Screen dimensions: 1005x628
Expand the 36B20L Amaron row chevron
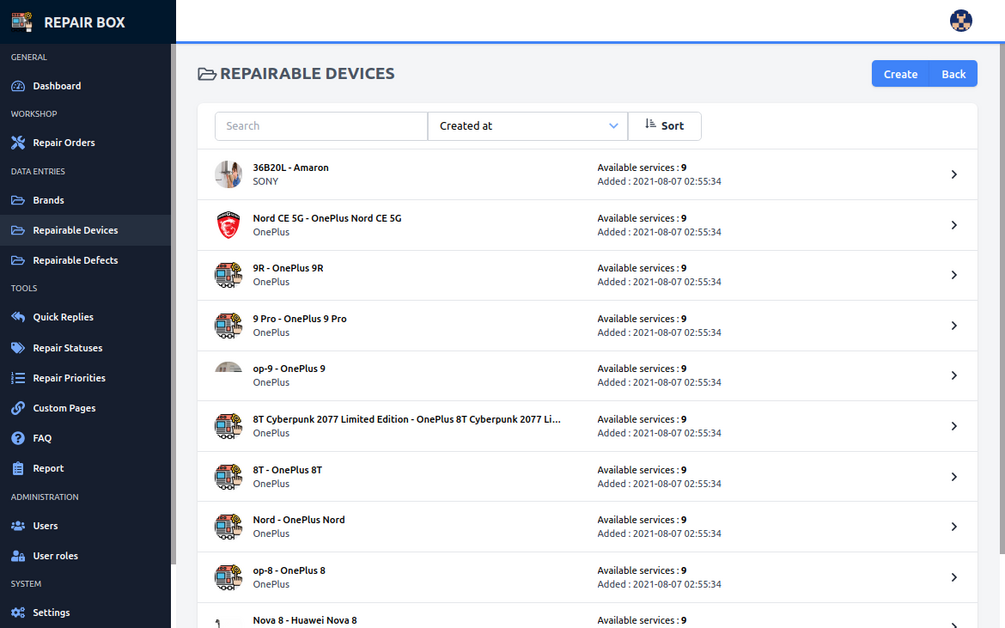point(954,174)
